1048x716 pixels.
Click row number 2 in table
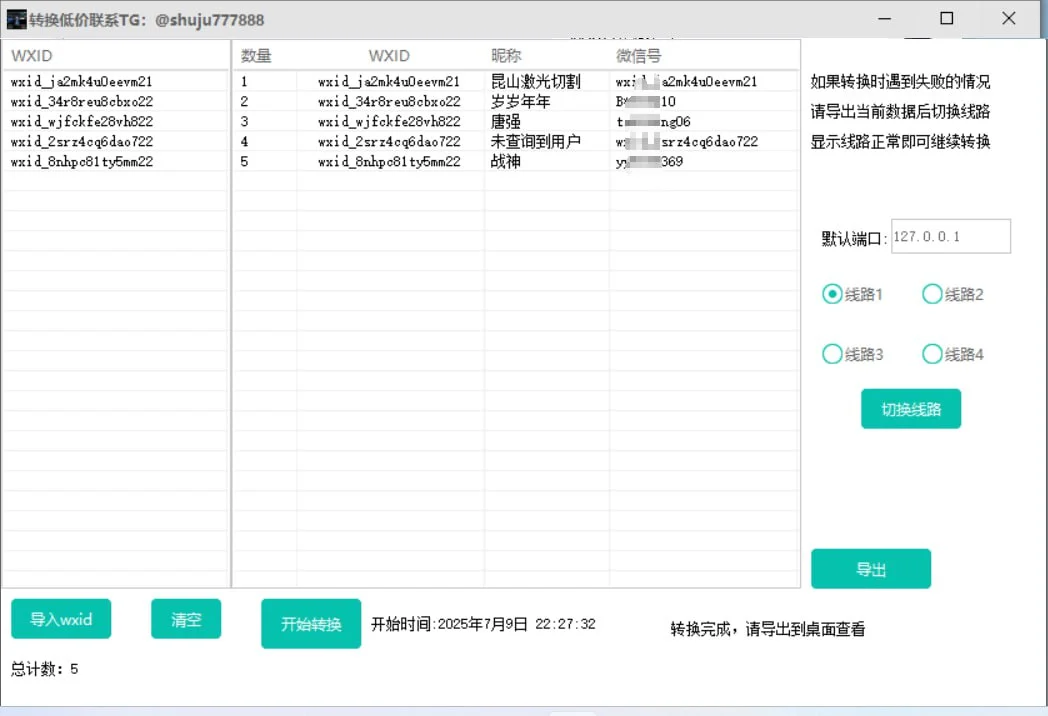coord(244,101)
